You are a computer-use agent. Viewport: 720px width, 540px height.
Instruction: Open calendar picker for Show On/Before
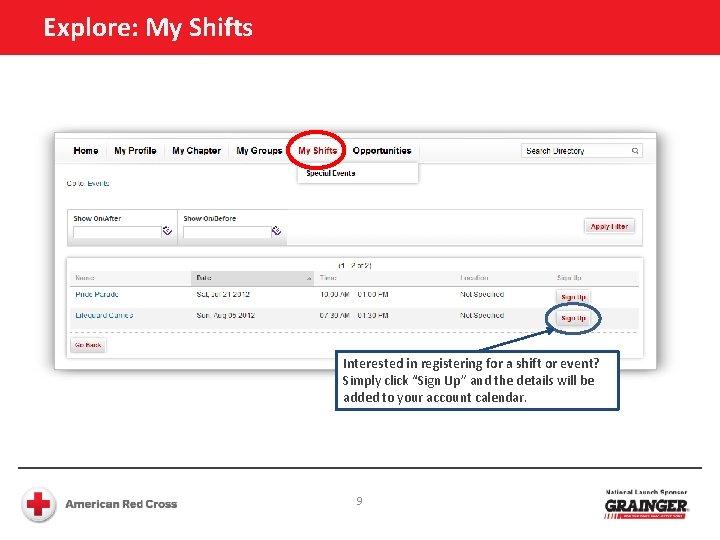(x=276, y=231)
